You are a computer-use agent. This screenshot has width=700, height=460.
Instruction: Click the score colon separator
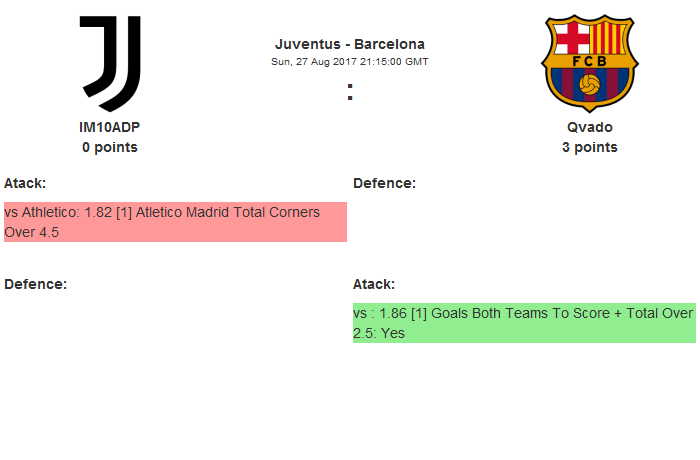pyautogui.click(x=350, y=92)
